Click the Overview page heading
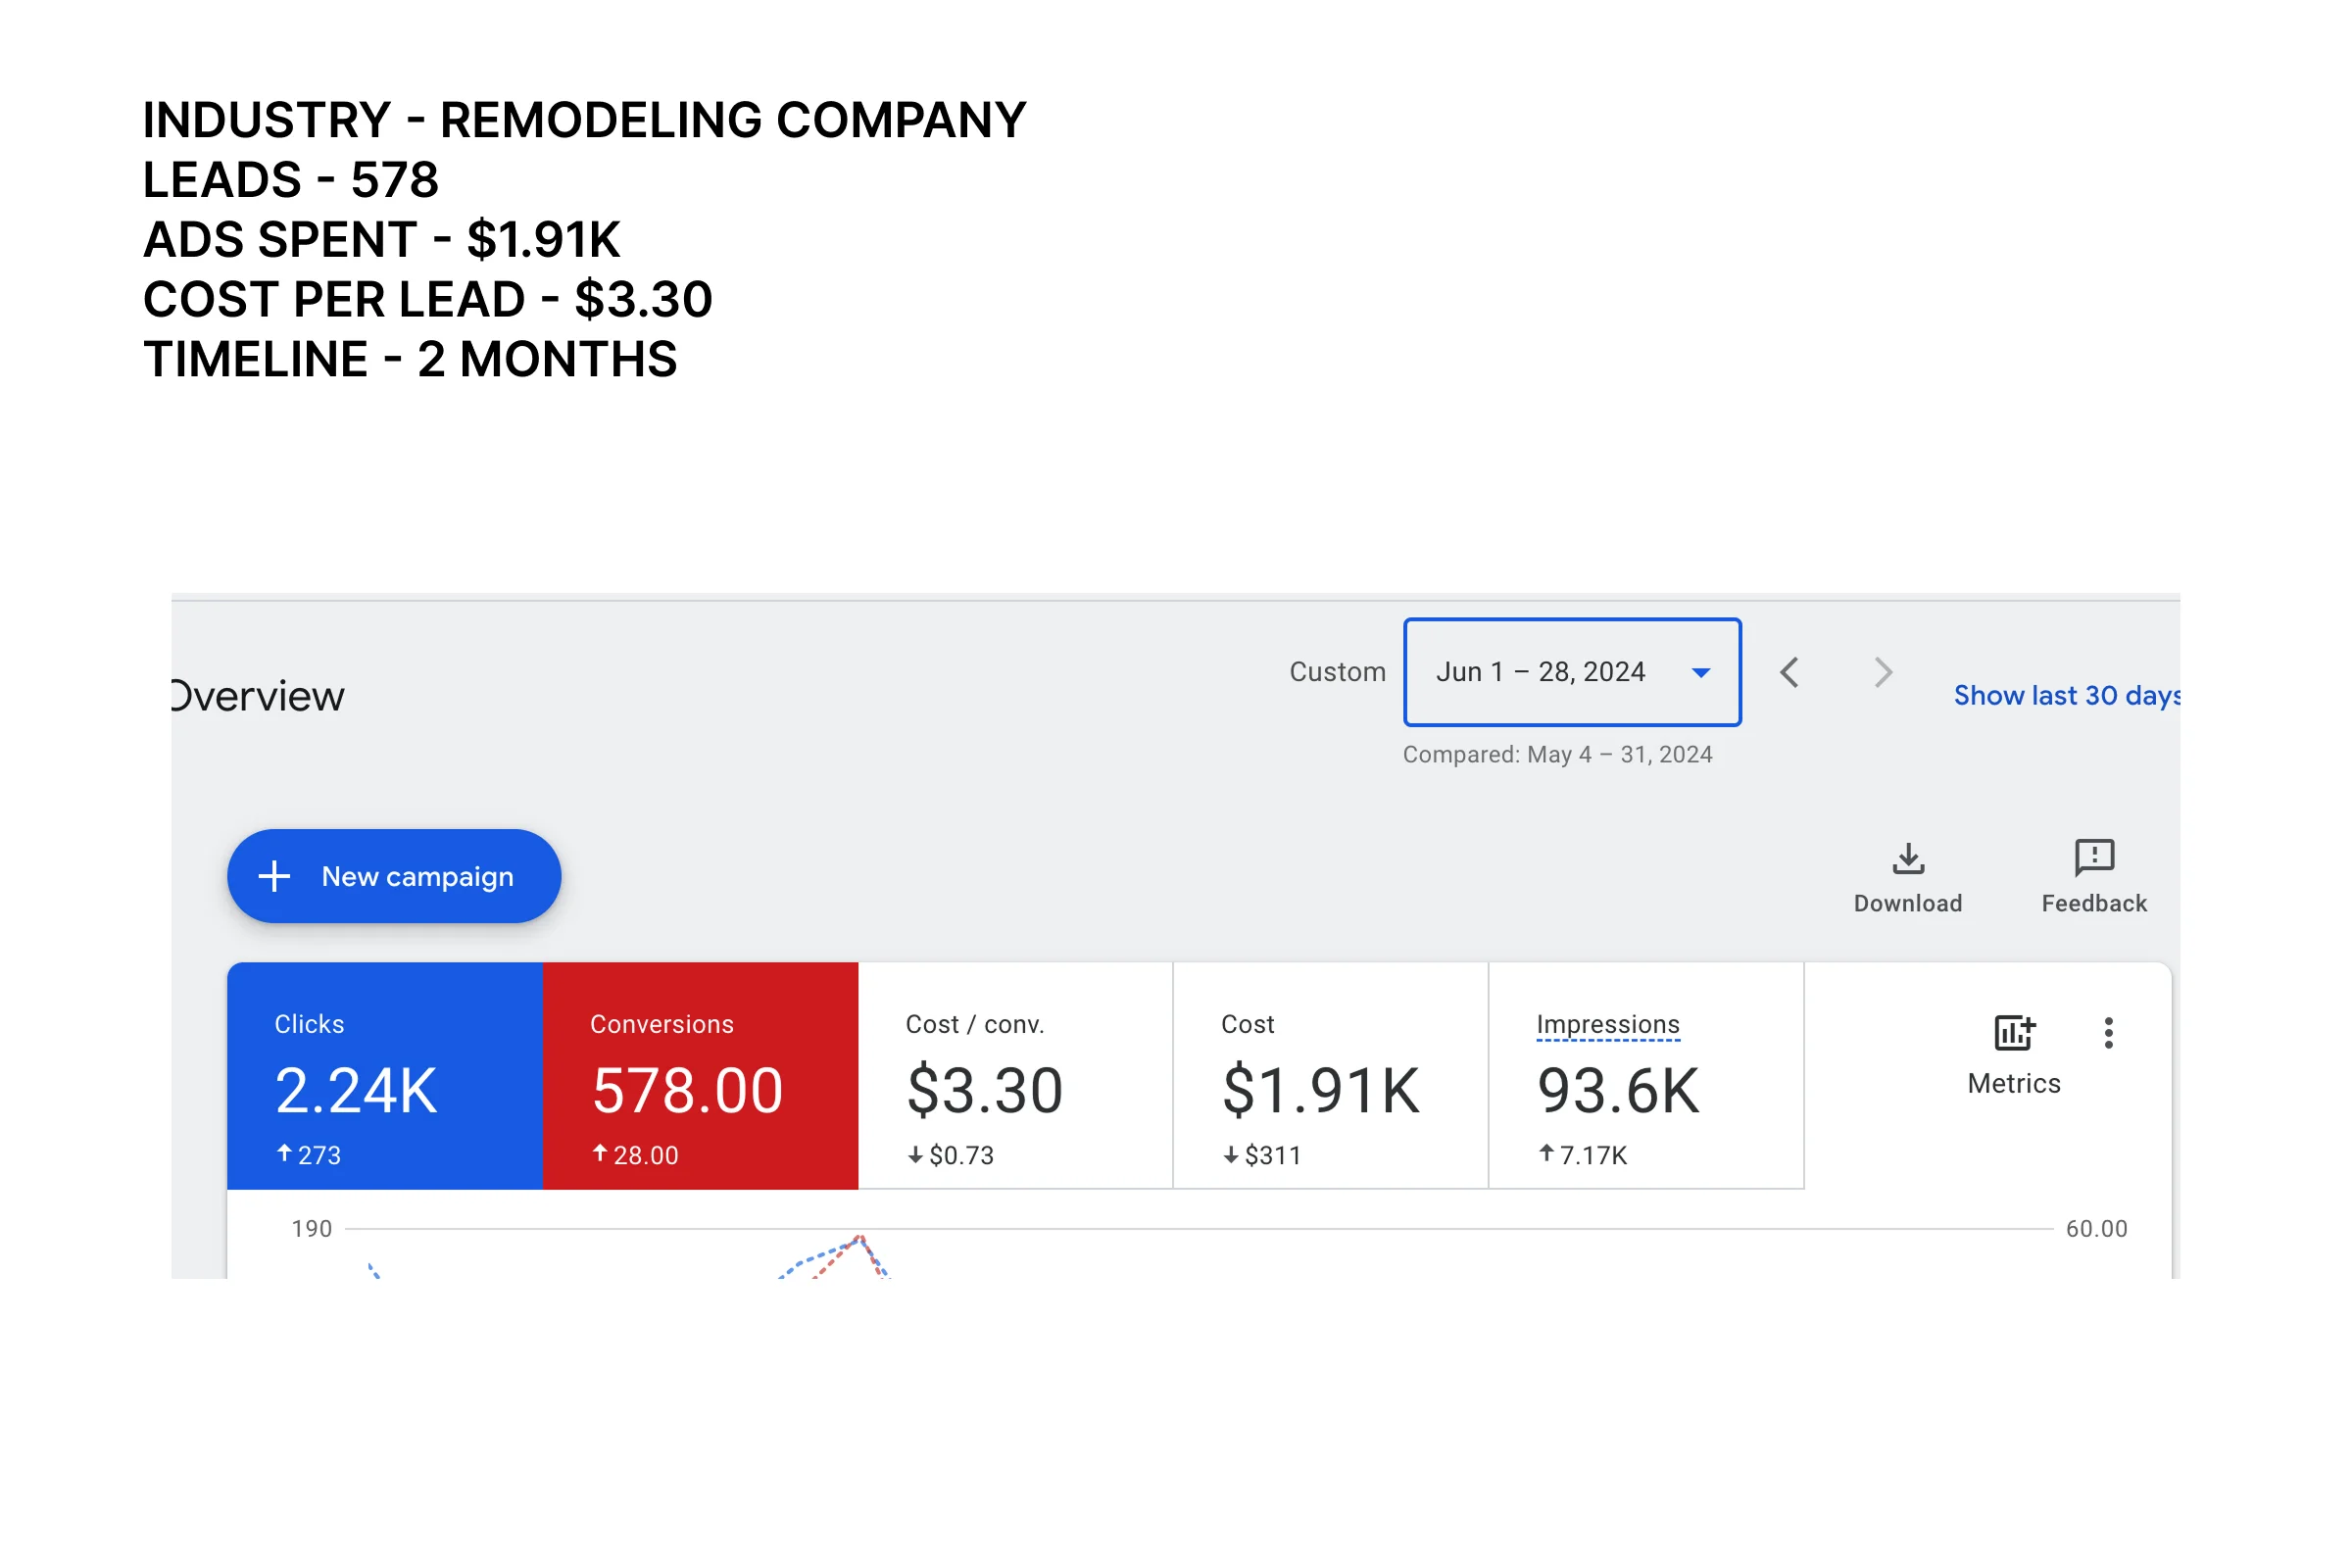 click(257, 697)
